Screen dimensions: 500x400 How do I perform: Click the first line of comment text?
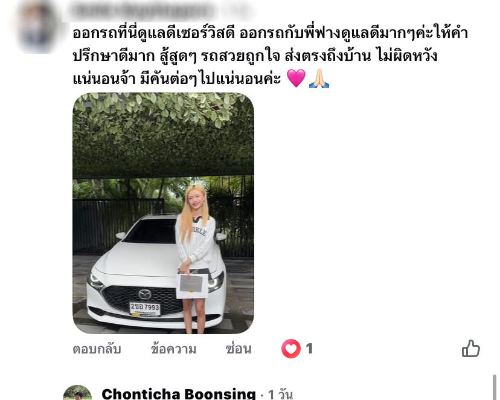pos(270,33)
